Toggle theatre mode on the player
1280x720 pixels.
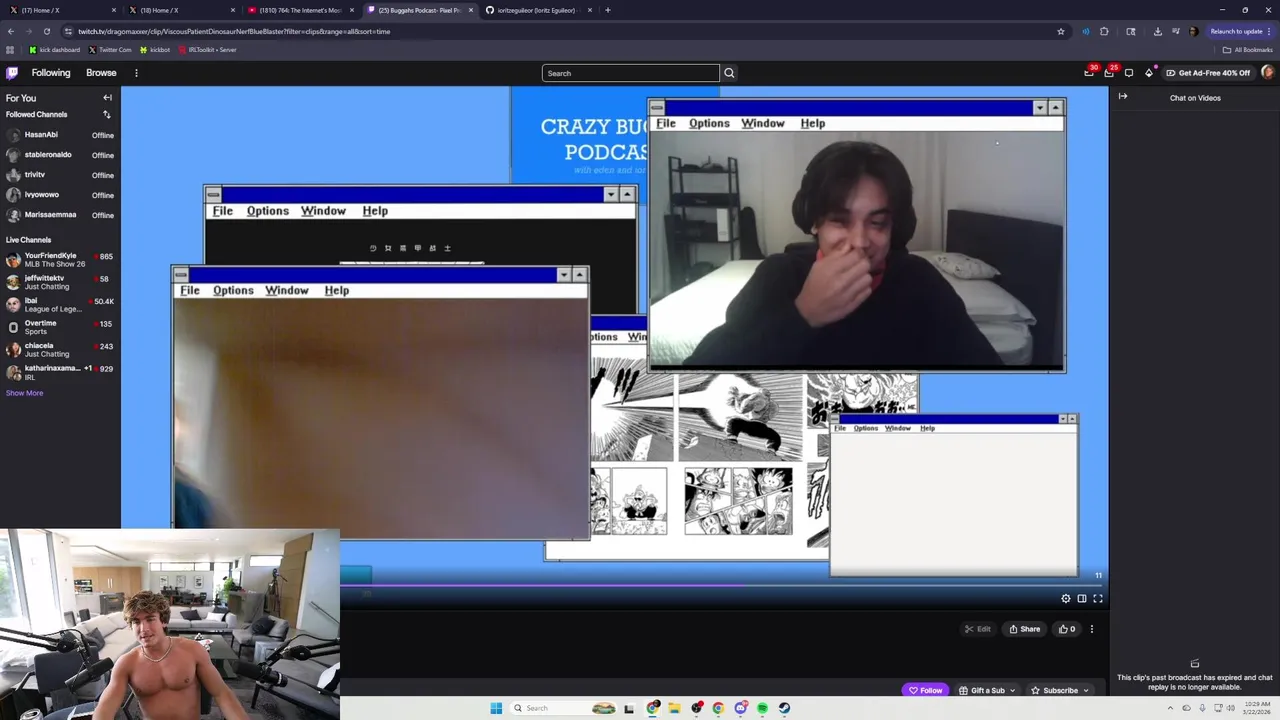(1082, 598)
